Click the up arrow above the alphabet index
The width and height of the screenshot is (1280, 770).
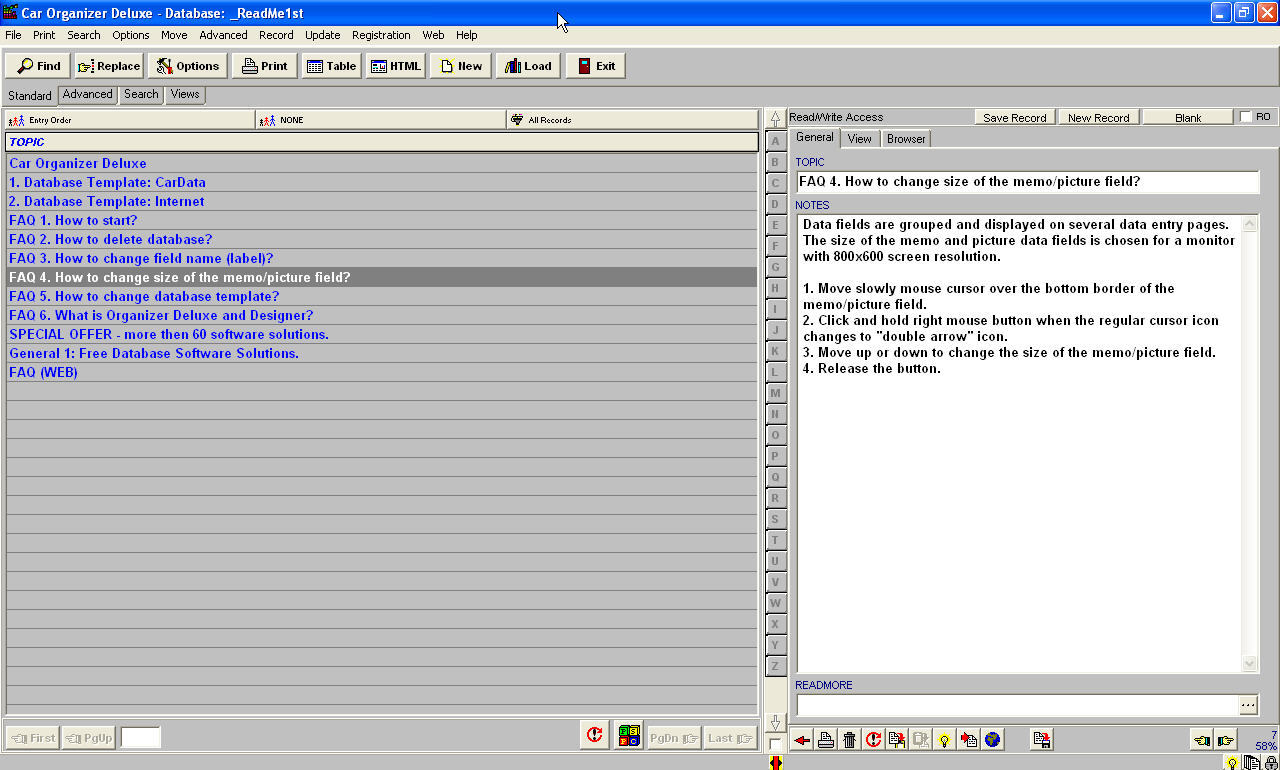(x=775, y=118)
